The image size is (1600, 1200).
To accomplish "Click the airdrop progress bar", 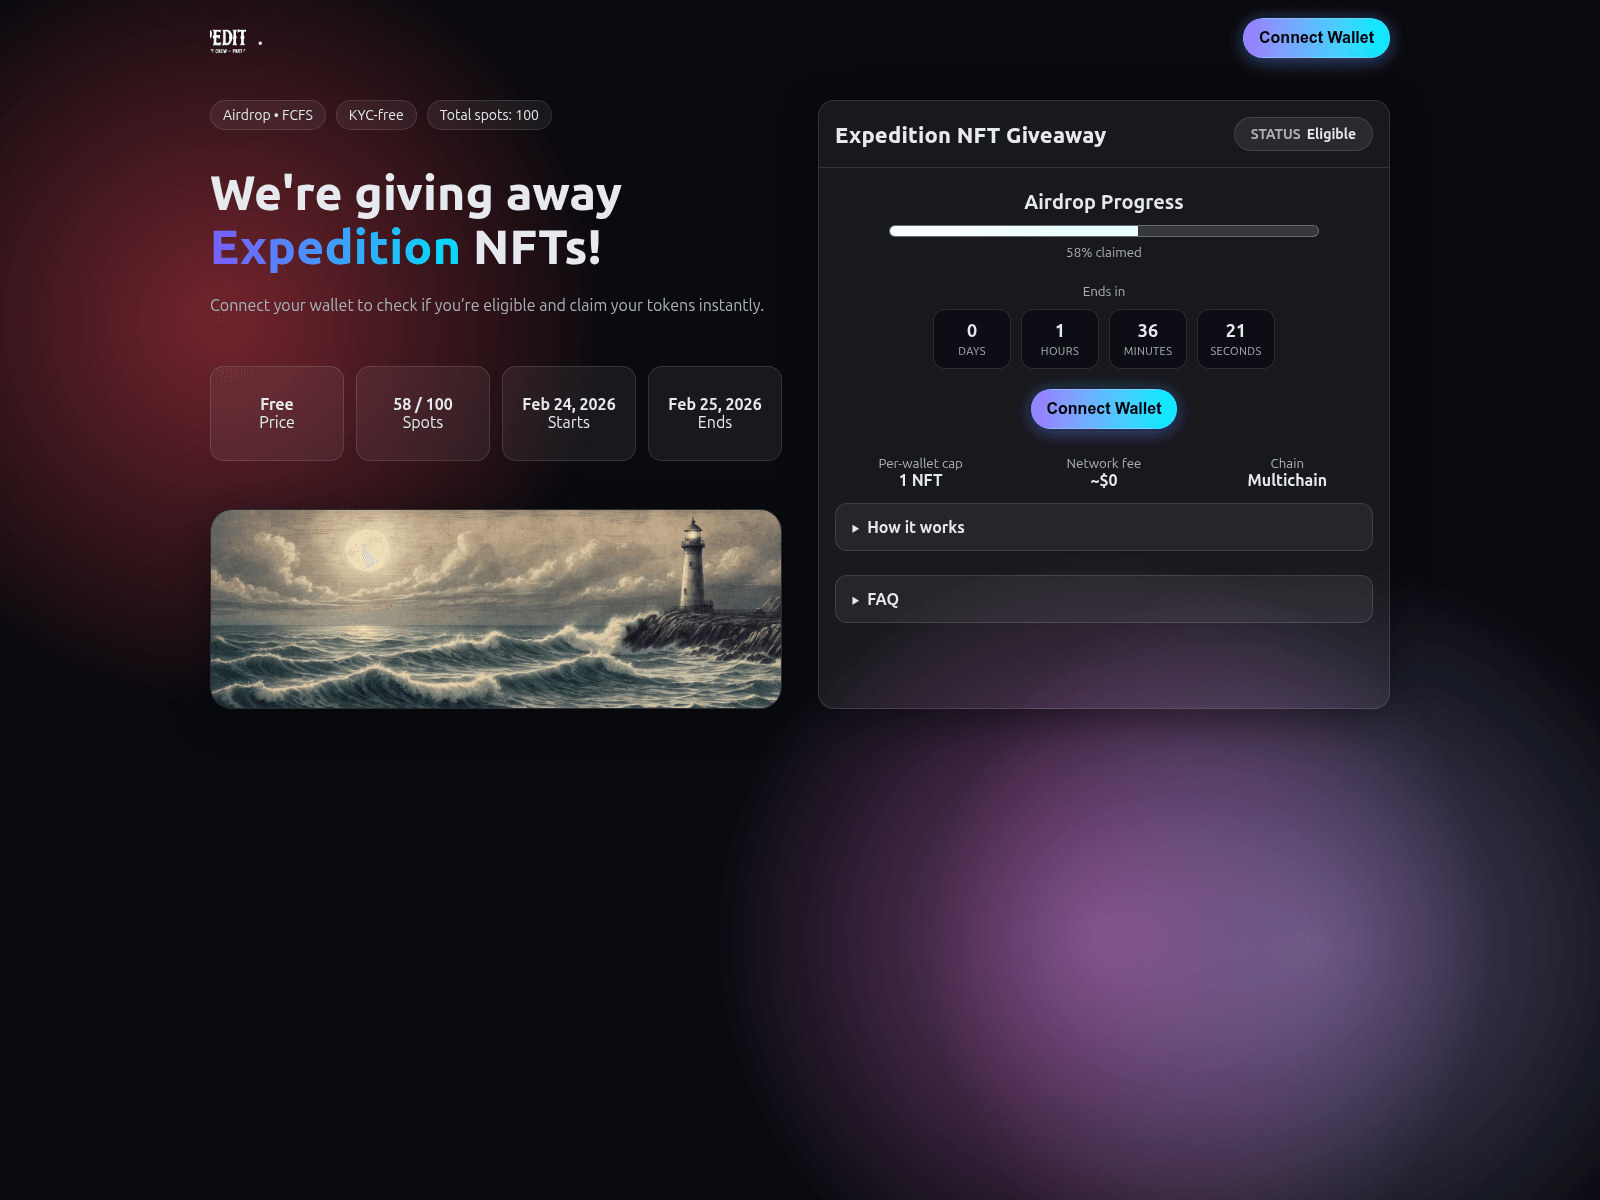I will click(1104, 231).
